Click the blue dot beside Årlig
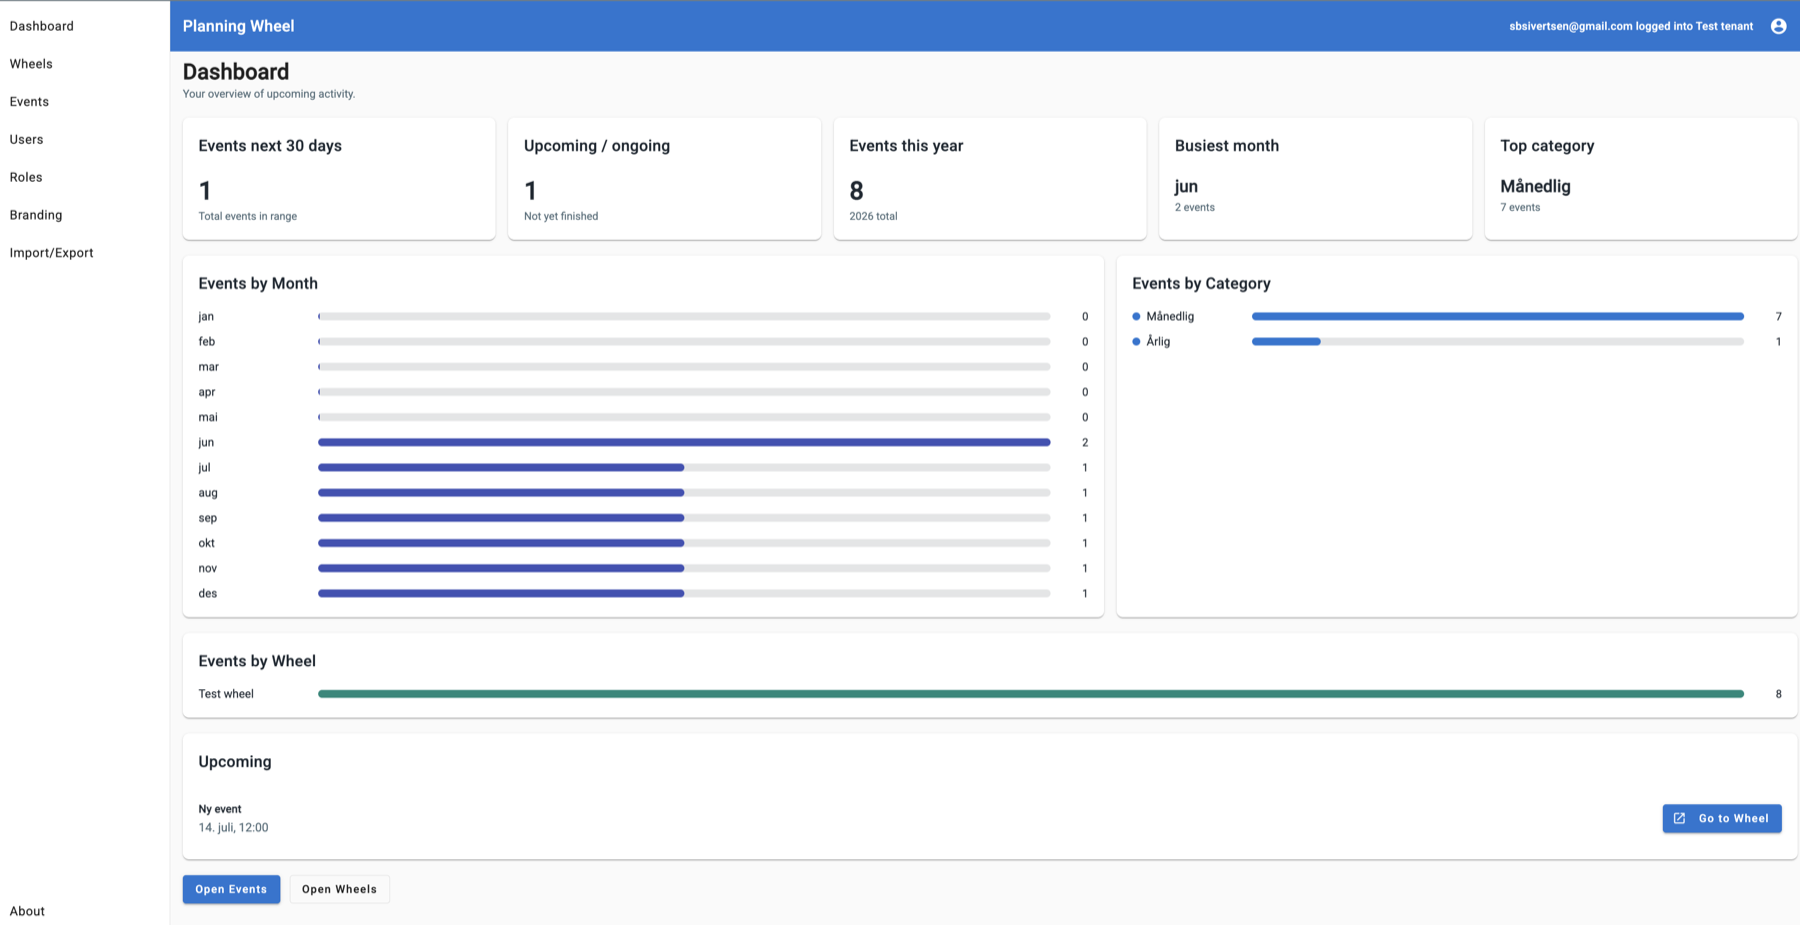The width and height of the screenshot is (1800, 925). tap(1136, 342)
